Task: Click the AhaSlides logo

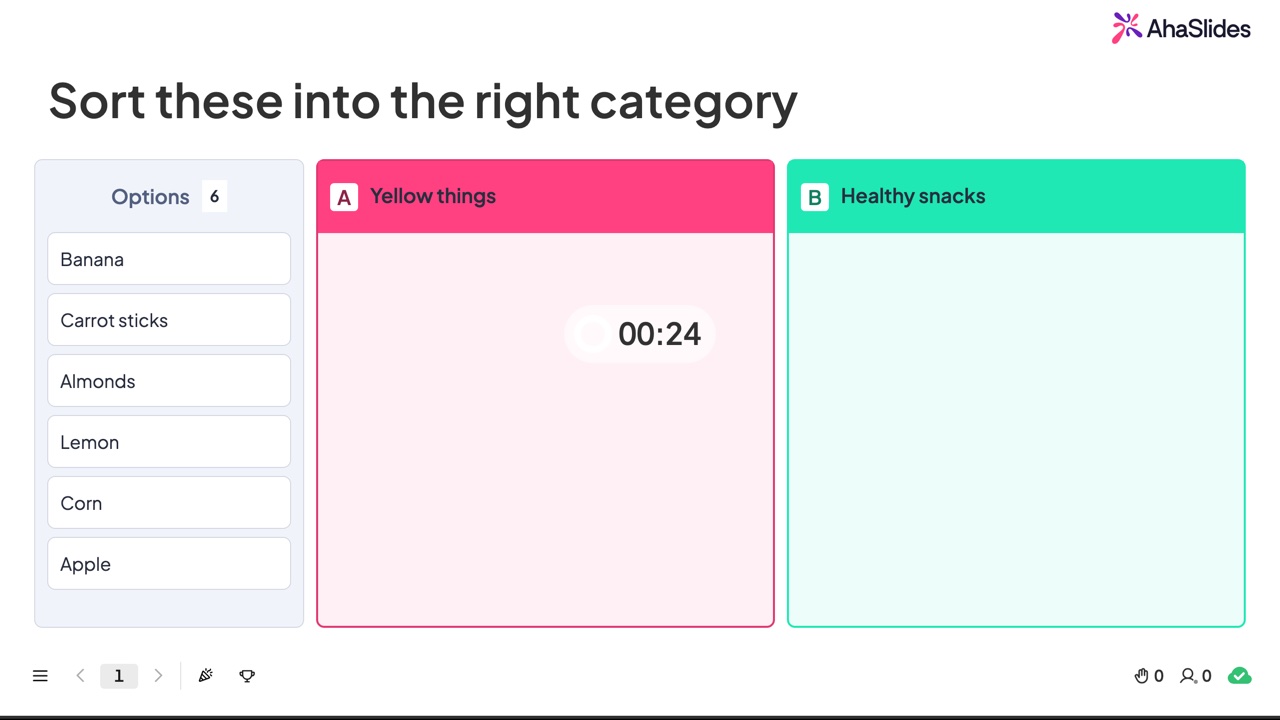Action: click(1181, 28)
